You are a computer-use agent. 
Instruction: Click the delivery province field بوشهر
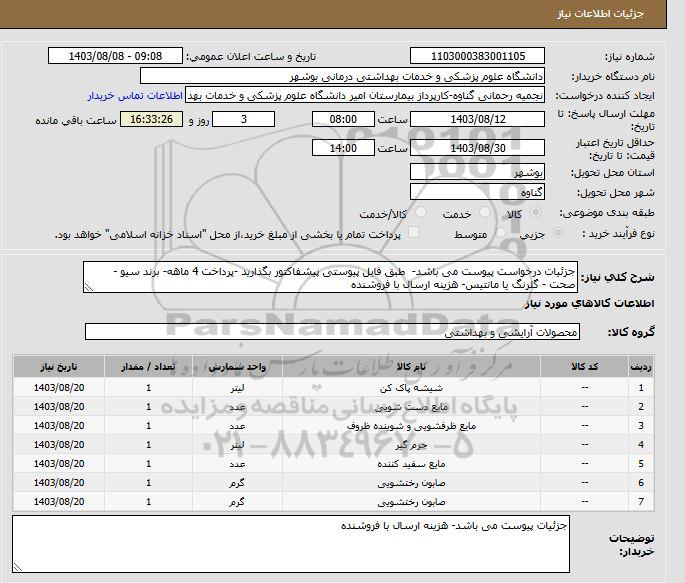(x=477, y=172)
